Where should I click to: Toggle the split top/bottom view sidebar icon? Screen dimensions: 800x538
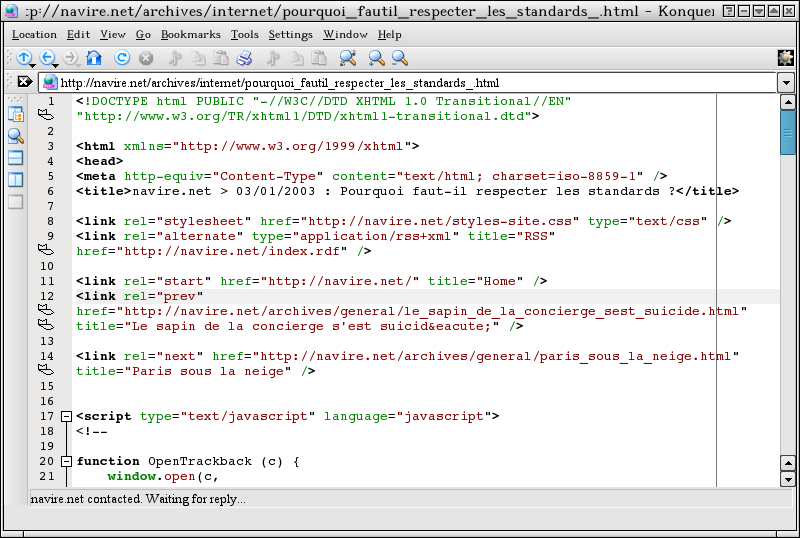click(x=15, y=158)
